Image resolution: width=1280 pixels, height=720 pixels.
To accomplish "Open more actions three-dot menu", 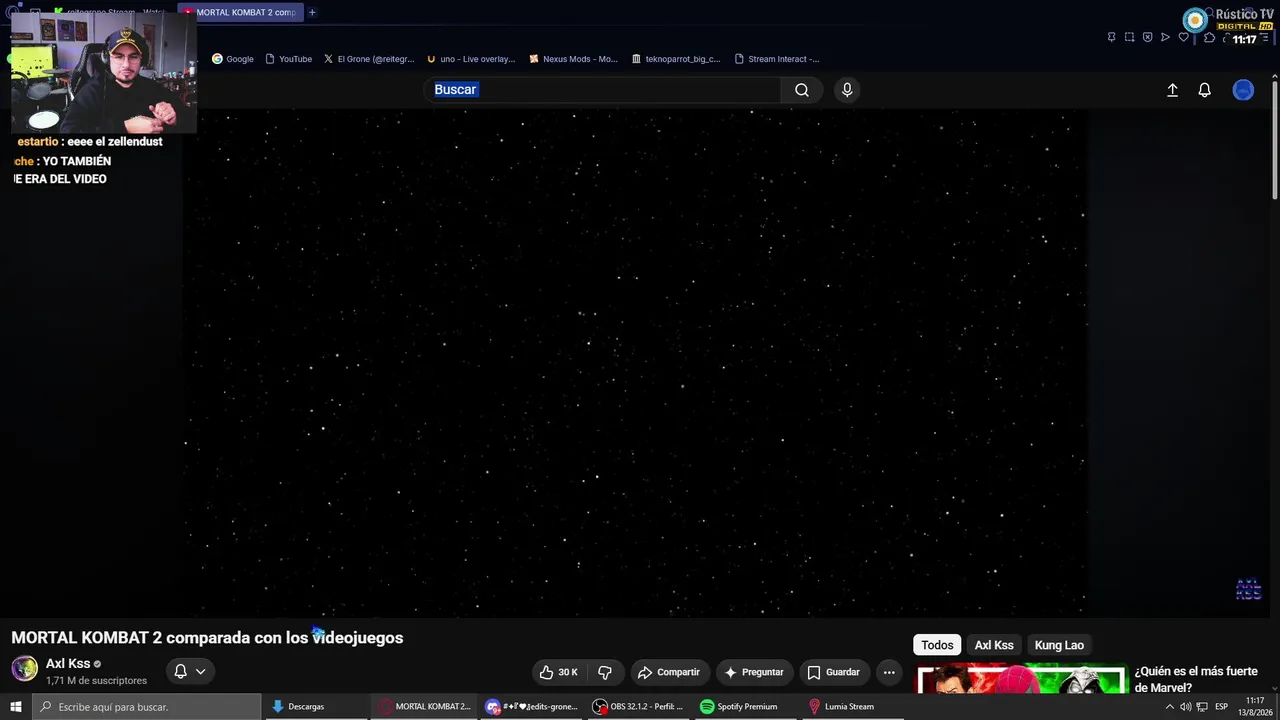I will tap(889, 672).
